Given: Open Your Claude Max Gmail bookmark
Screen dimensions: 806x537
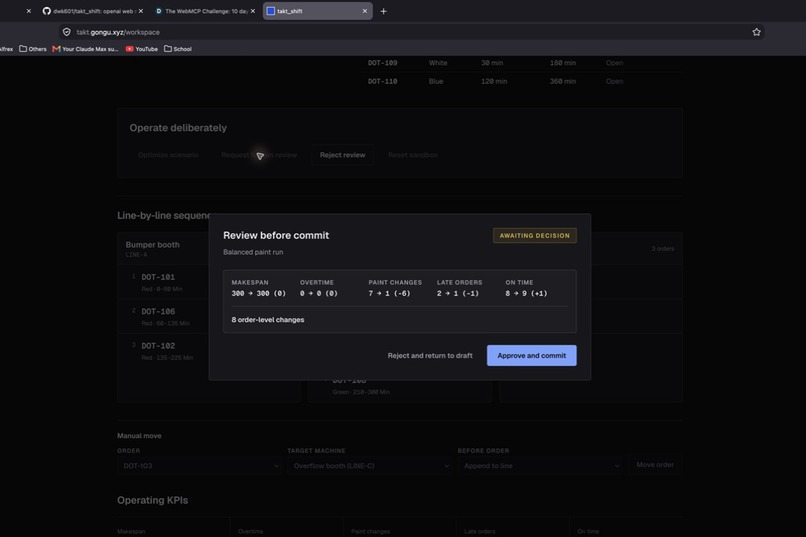Looking at the screenshot, I should pos(85,49).
